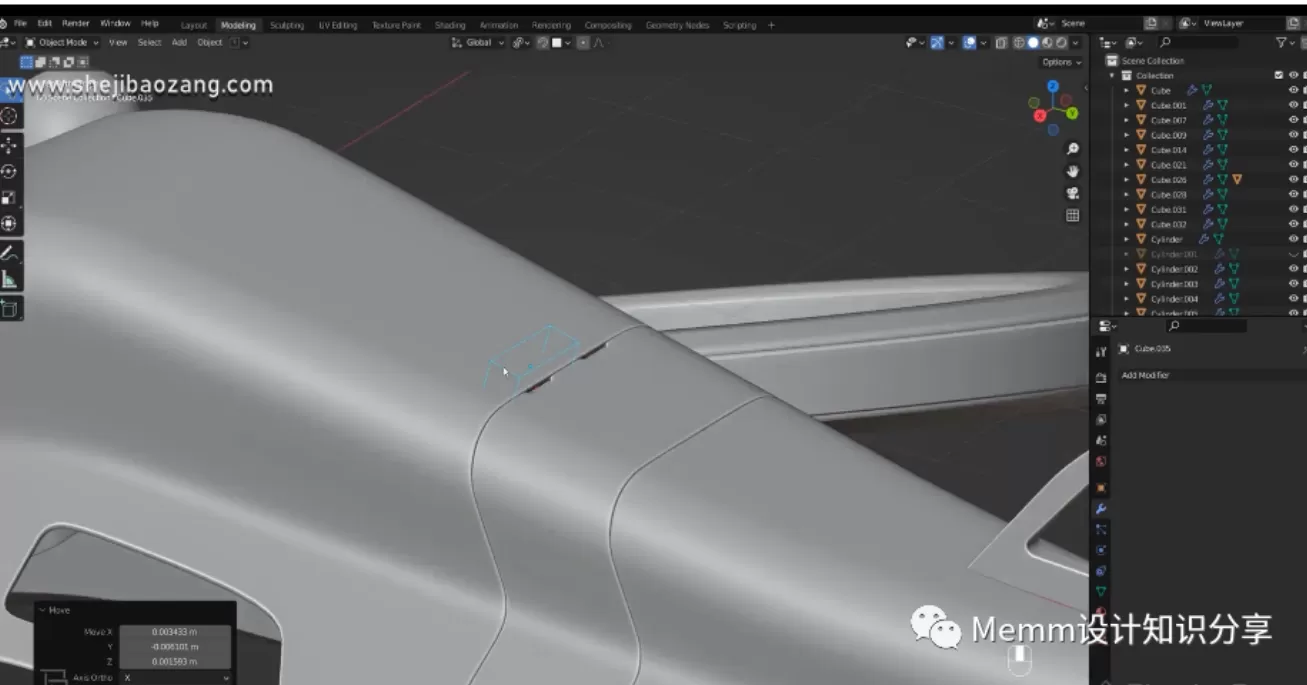Open the Render menu
Image resolution: width=1307 pixels, height=685 pixels.
(x=76, y=23)
